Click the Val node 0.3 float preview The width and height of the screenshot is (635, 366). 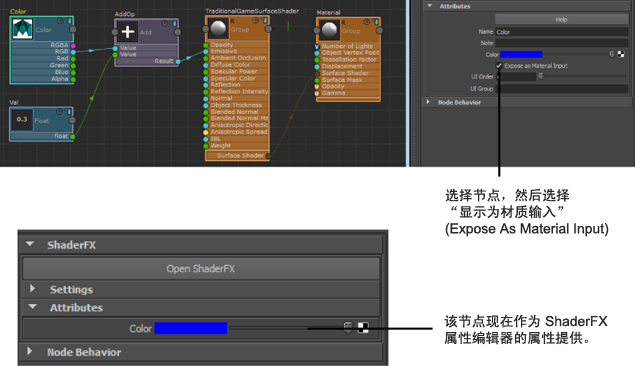pos(22,119)
